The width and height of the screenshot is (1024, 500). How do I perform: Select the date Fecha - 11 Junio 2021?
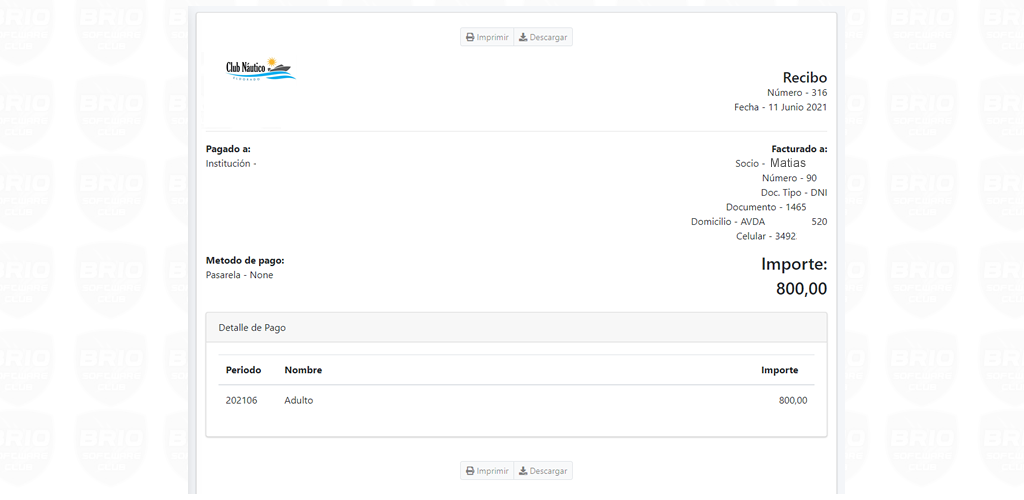pos(780,107)
